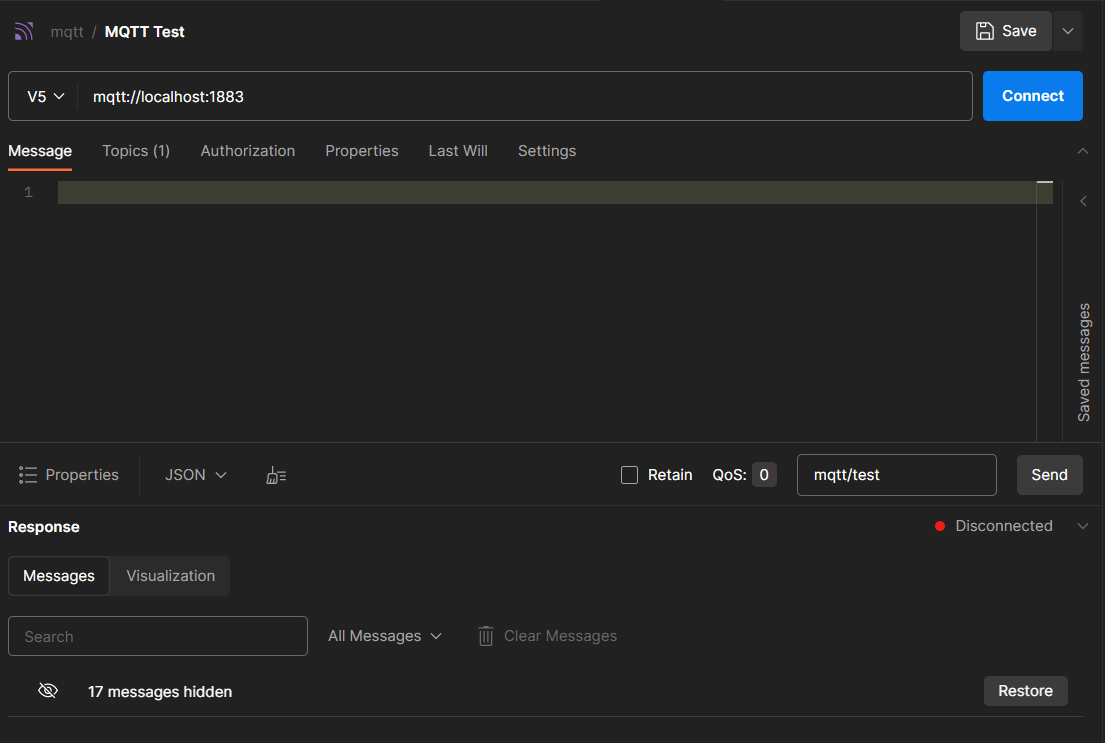Open the Settings tab
The height and width of the screenshot is (743, 1105).
tap(547, 151)
